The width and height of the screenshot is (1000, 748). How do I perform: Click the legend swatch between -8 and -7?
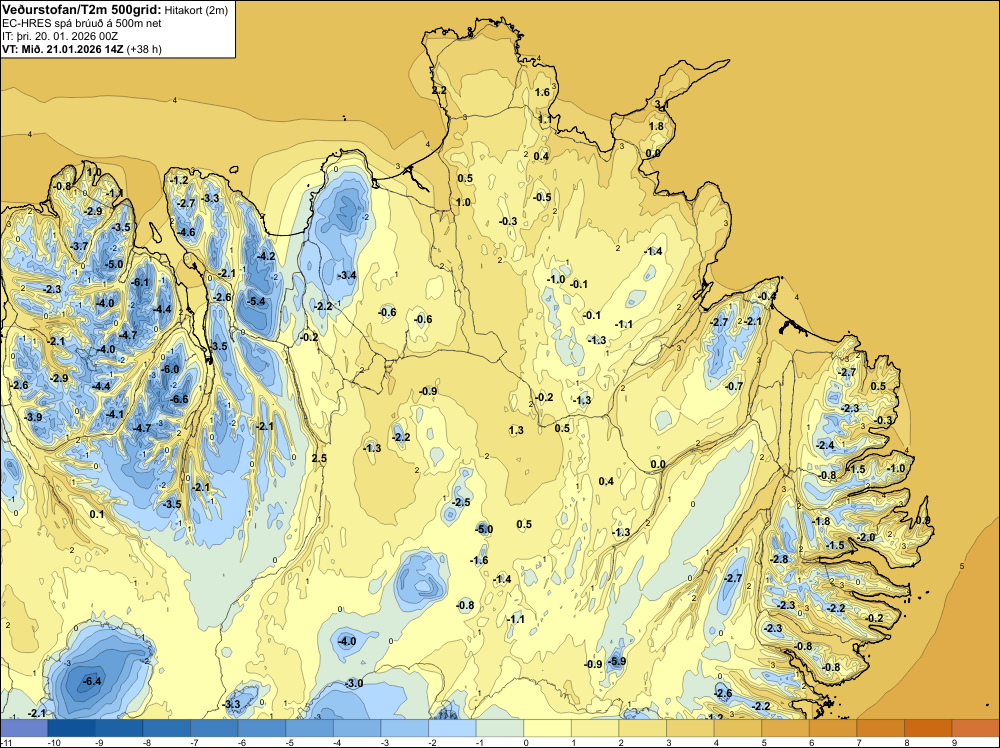pyautogui.click(x=166, y=728)
